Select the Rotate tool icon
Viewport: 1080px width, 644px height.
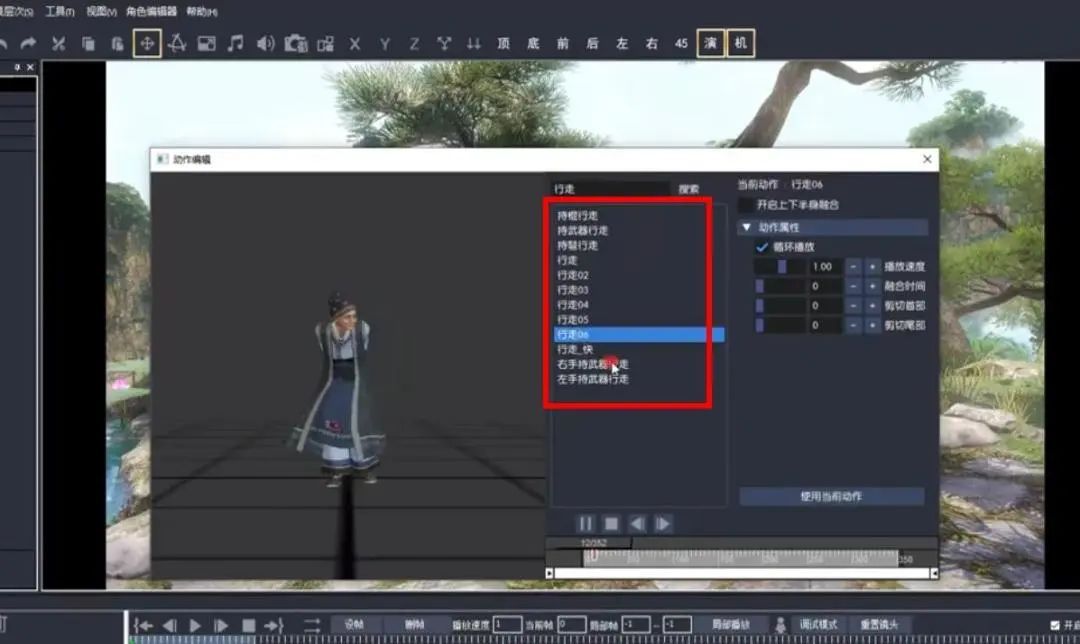pyautogui.click(x=177, y=43)
